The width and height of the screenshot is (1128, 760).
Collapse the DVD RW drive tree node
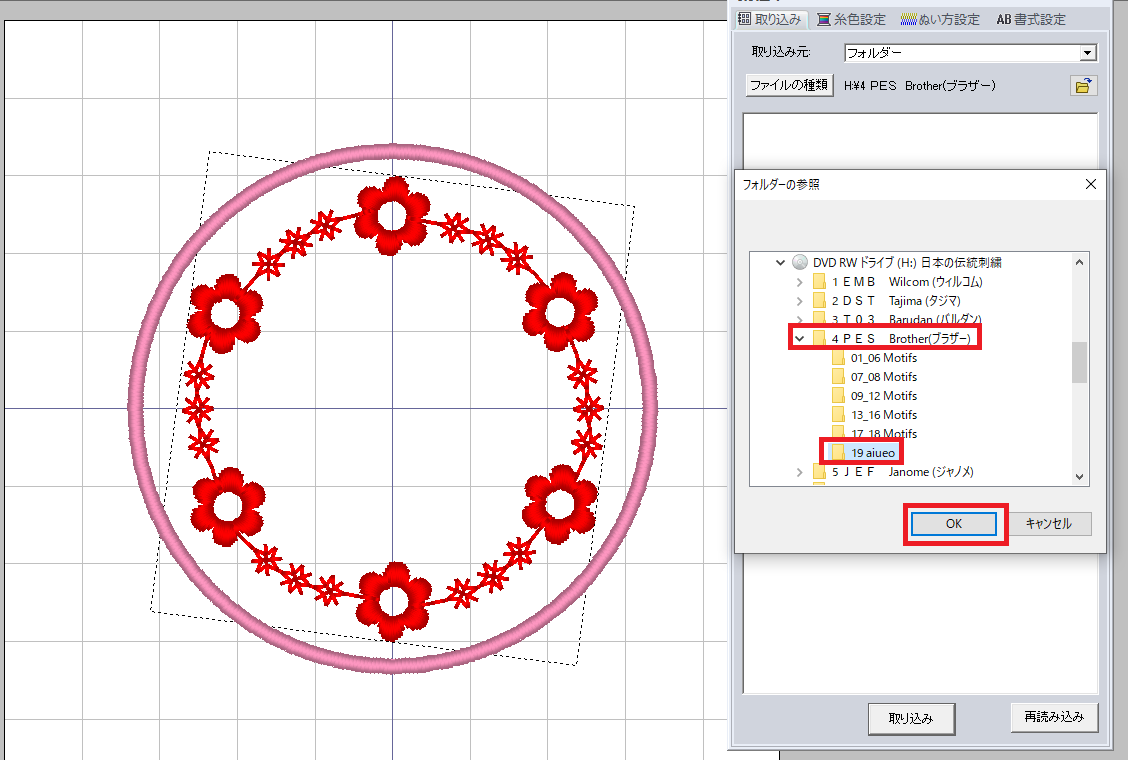coord(780,263)
